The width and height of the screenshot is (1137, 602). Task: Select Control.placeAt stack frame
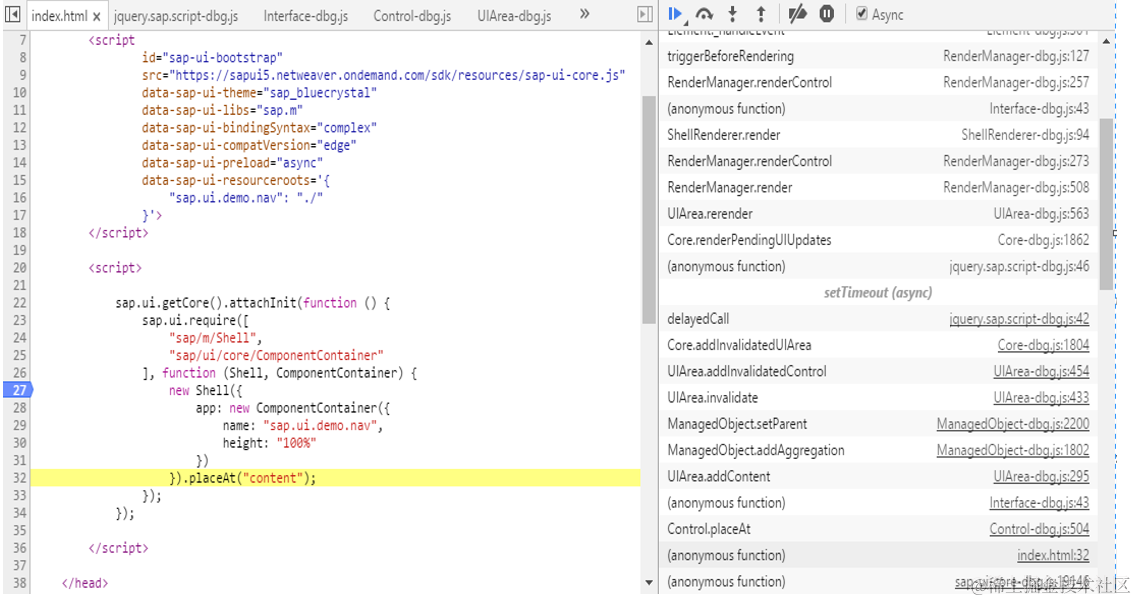tap(878, 529)
